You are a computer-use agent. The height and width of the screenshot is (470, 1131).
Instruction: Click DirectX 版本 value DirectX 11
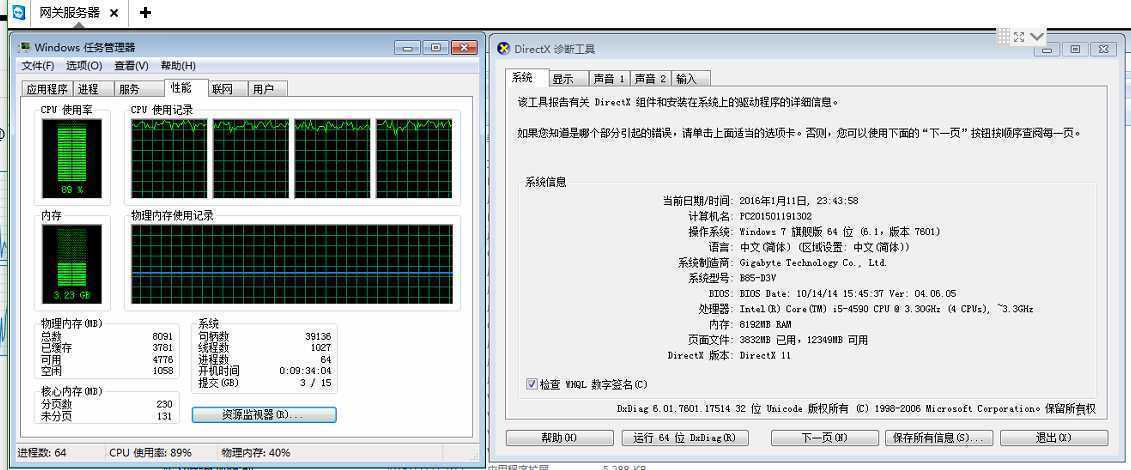pyautogui.click(x=765, y=355)
